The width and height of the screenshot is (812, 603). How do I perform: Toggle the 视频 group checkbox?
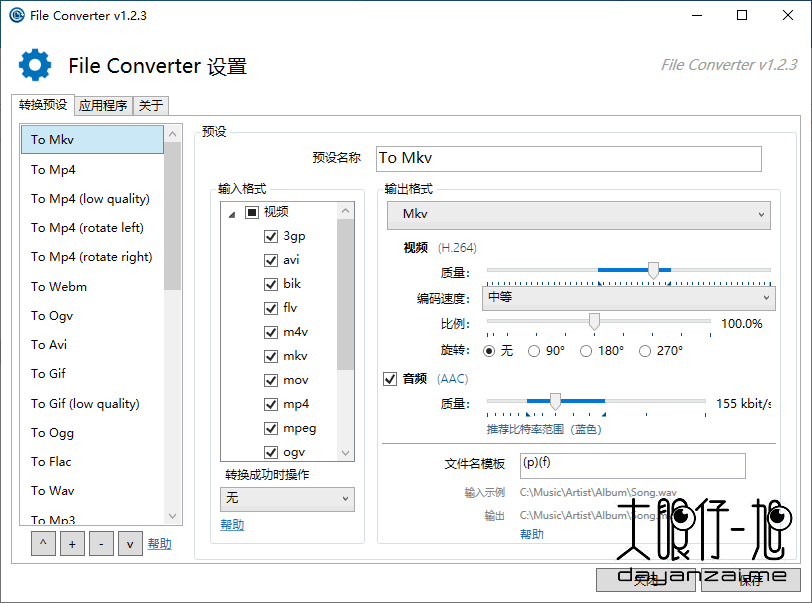(x=252, y=212)
